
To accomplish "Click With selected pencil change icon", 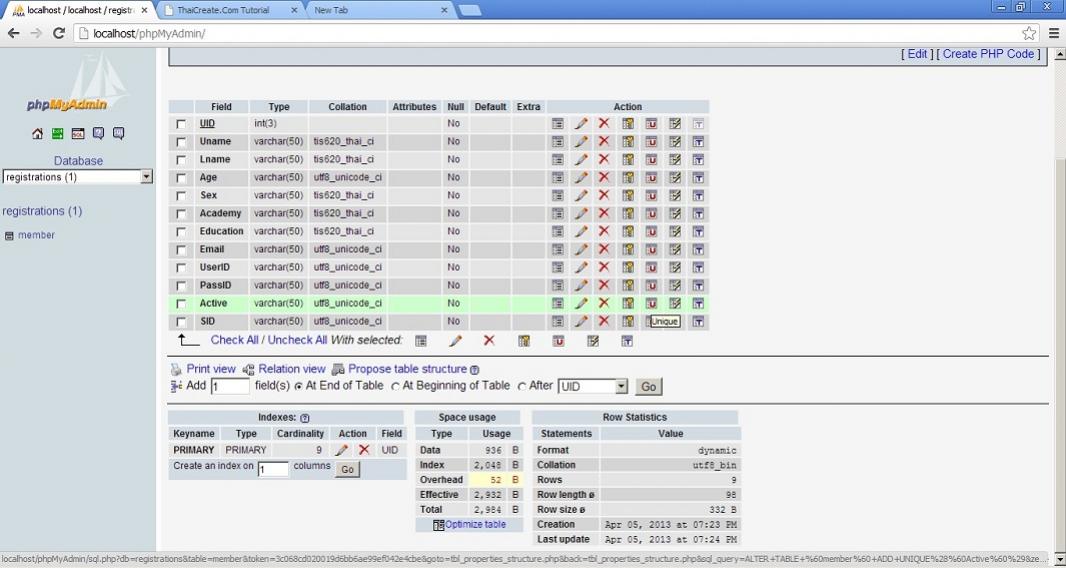I will pos(455,341).
